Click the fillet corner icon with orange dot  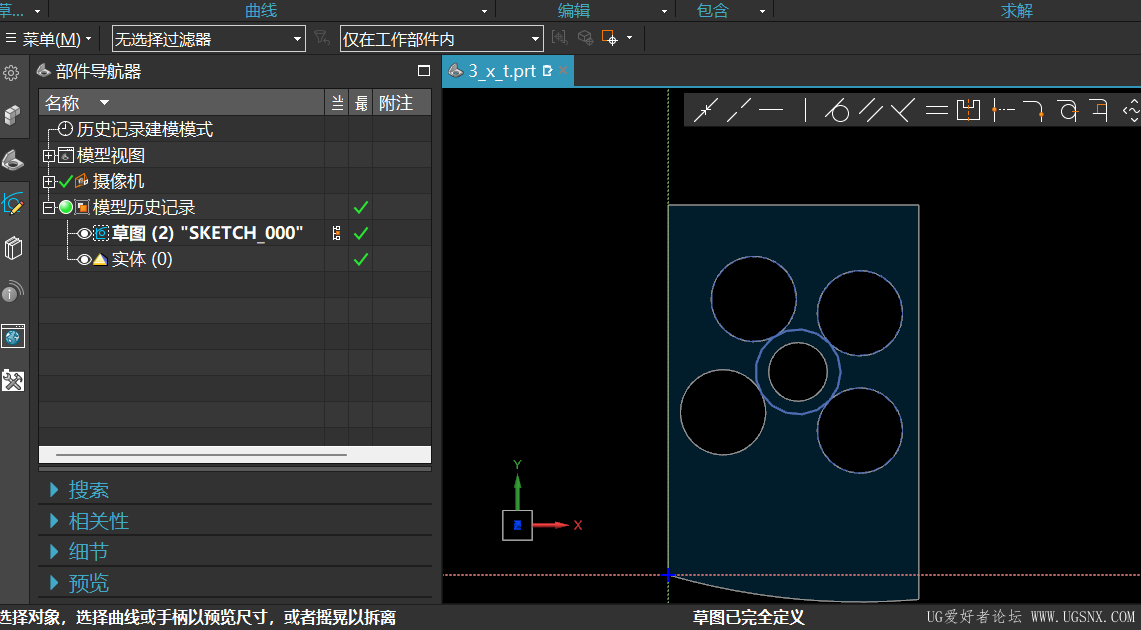coord(1034,111)
